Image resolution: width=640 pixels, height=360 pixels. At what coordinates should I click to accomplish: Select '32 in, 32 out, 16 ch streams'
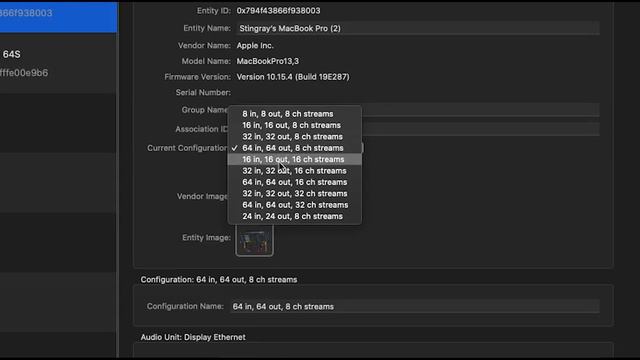tap(294, 171)
